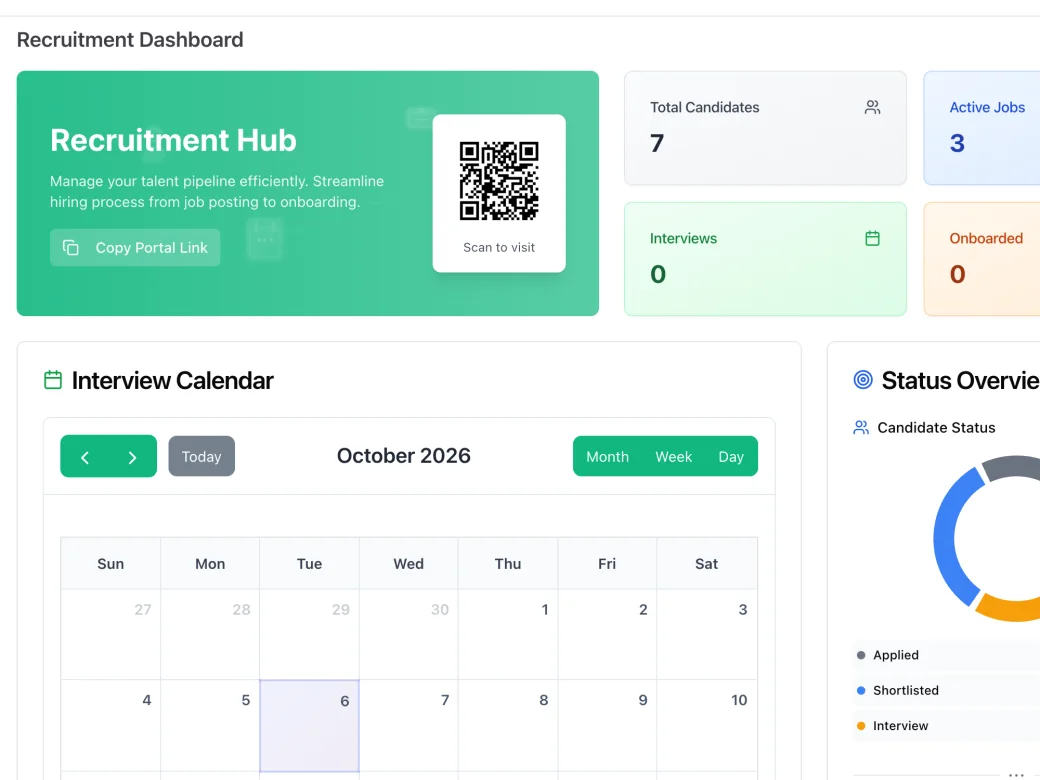
Task: Click the copy icon beside Copy Portal Link
Action: click(71, 247)
